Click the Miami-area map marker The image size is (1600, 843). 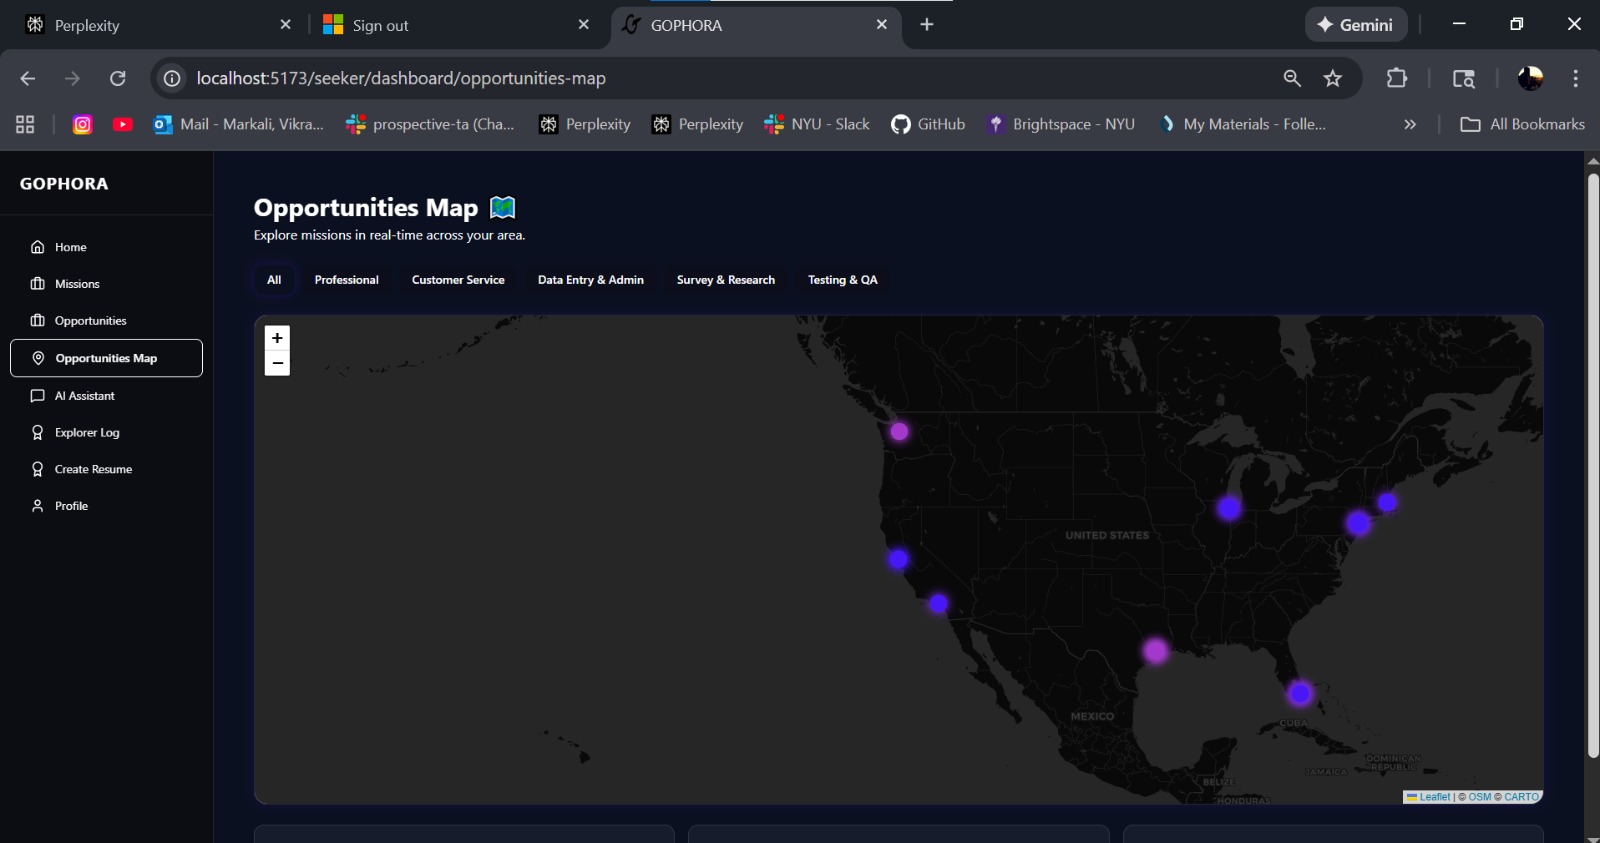click(1299, 693)
